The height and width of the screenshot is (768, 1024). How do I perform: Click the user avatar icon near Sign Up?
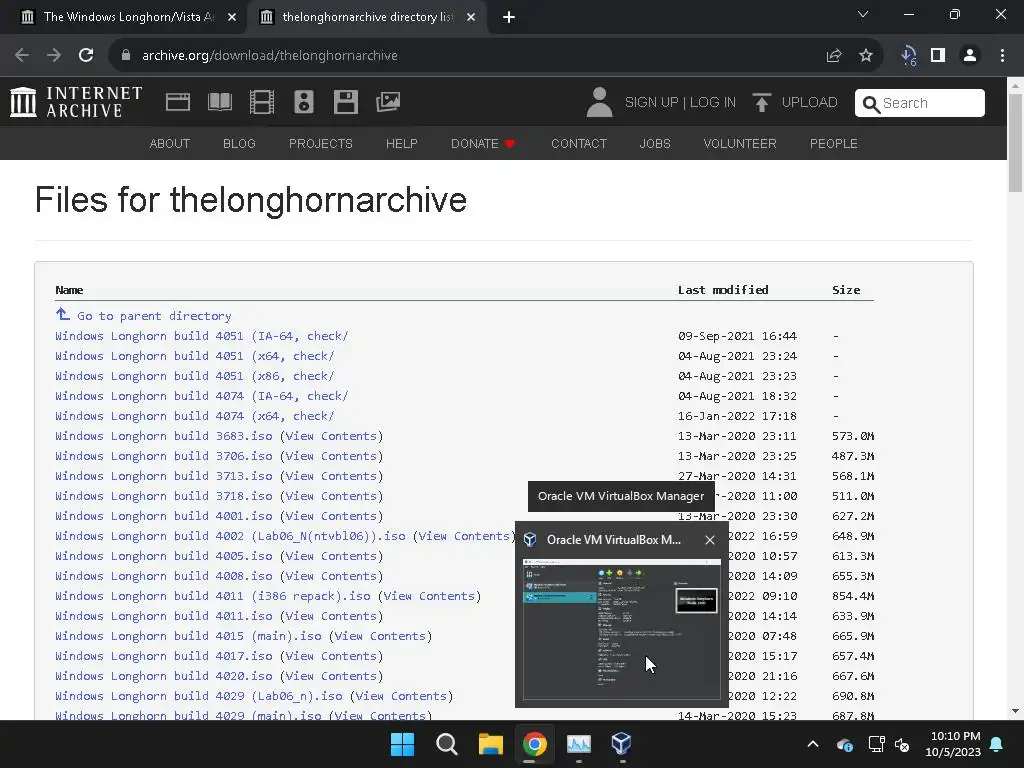click(599, 102)
